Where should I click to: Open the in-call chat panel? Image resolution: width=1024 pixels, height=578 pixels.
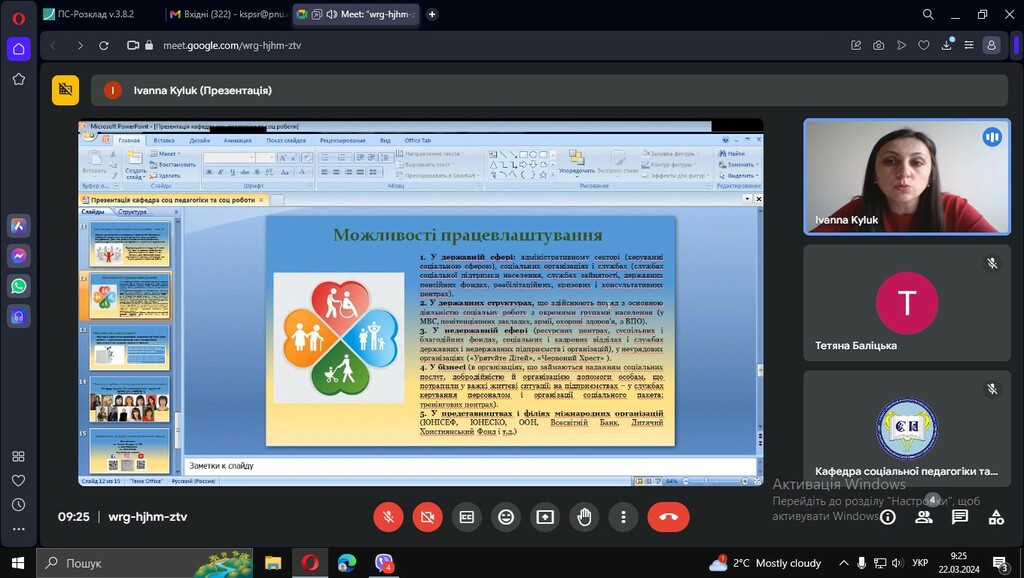pyautogui.click(x=960, y=517)
